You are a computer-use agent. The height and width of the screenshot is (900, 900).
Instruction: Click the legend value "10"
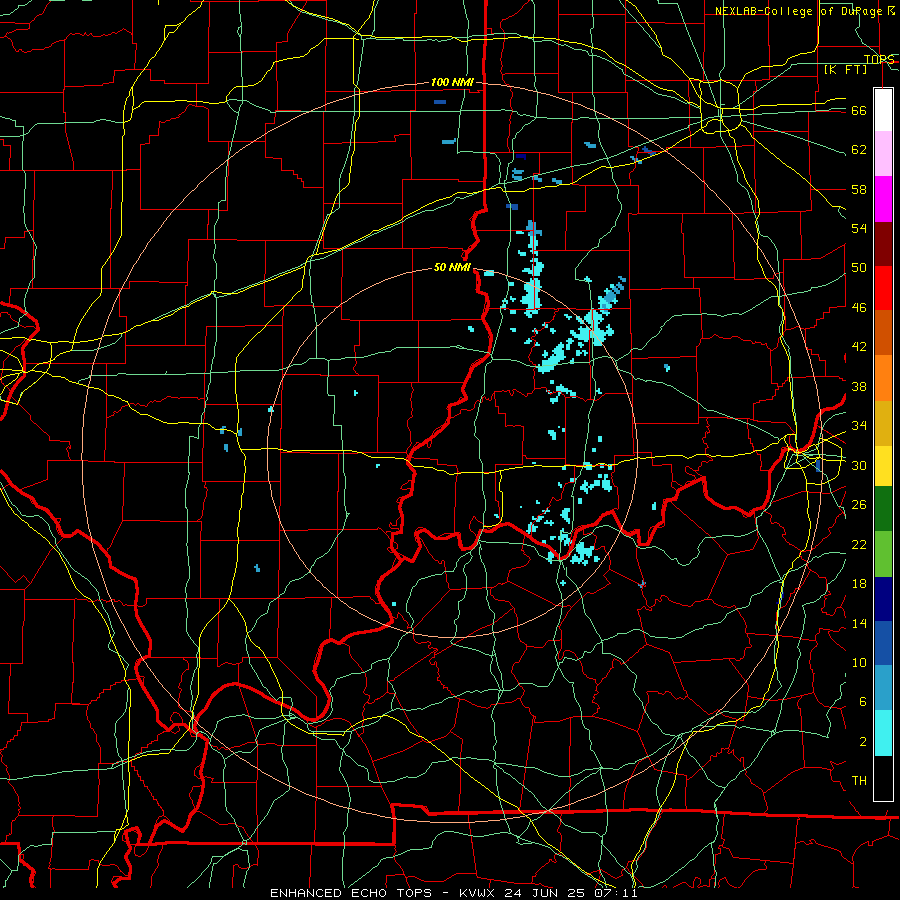(859, 662)
